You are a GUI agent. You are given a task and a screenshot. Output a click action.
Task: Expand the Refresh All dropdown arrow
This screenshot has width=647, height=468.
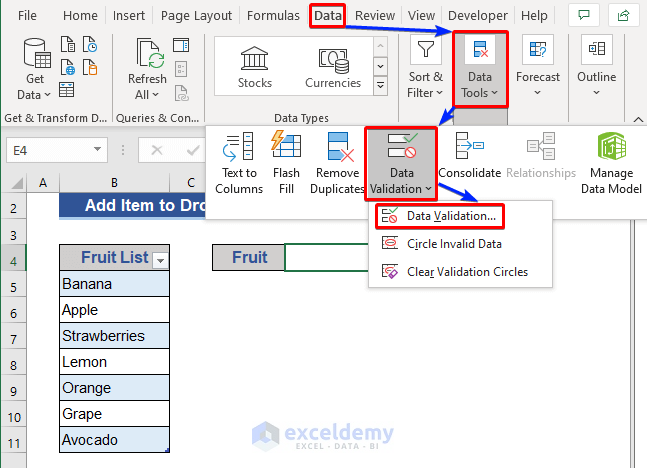tap(155, 95)
